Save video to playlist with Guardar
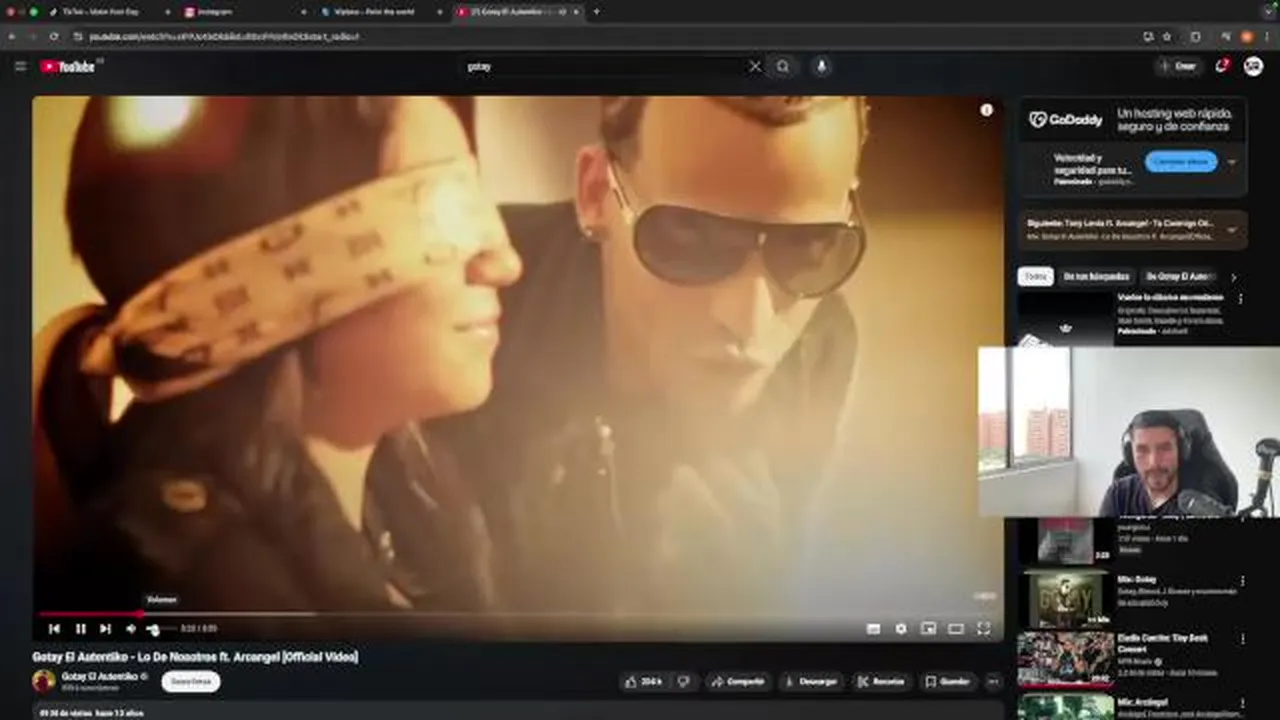Image resolution: width=1280 pixels, height=720 pixels. tap(947, 681)
